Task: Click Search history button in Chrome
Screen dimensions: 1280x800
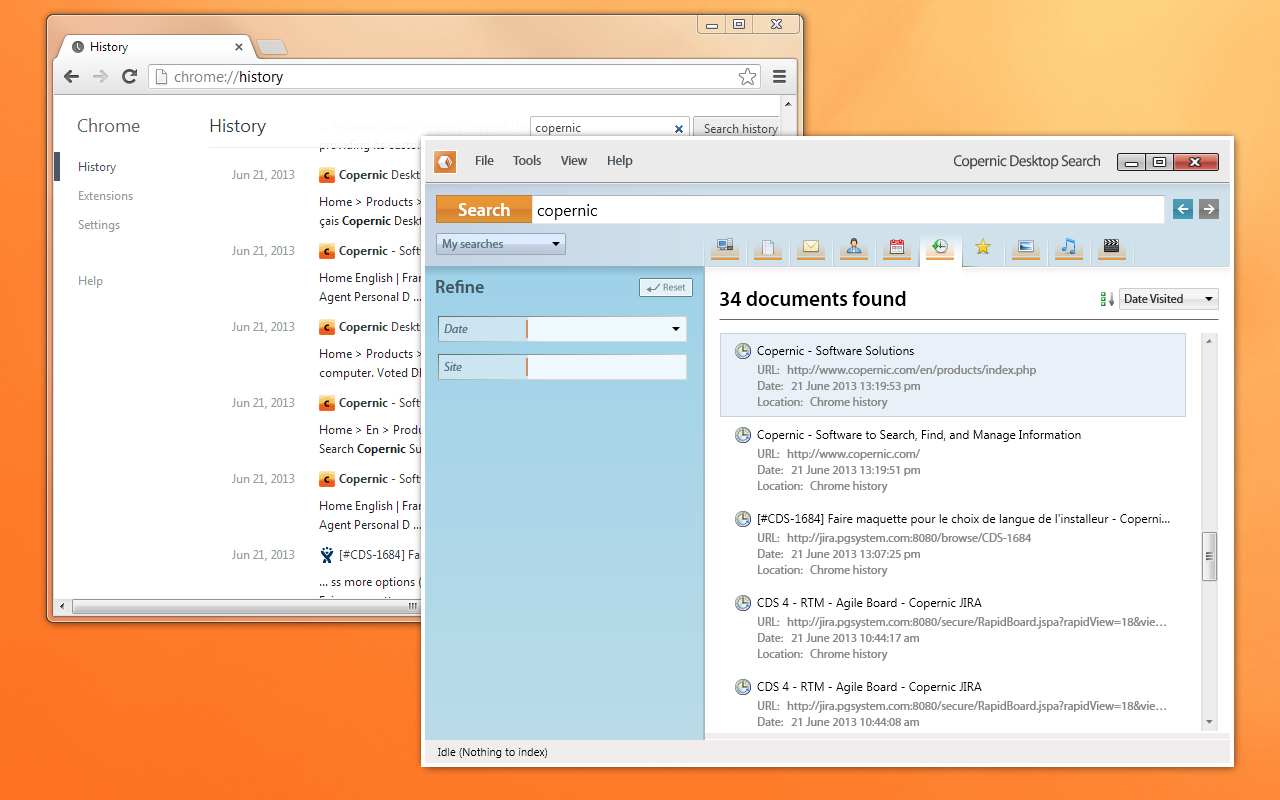Action: tap(740, 129)
